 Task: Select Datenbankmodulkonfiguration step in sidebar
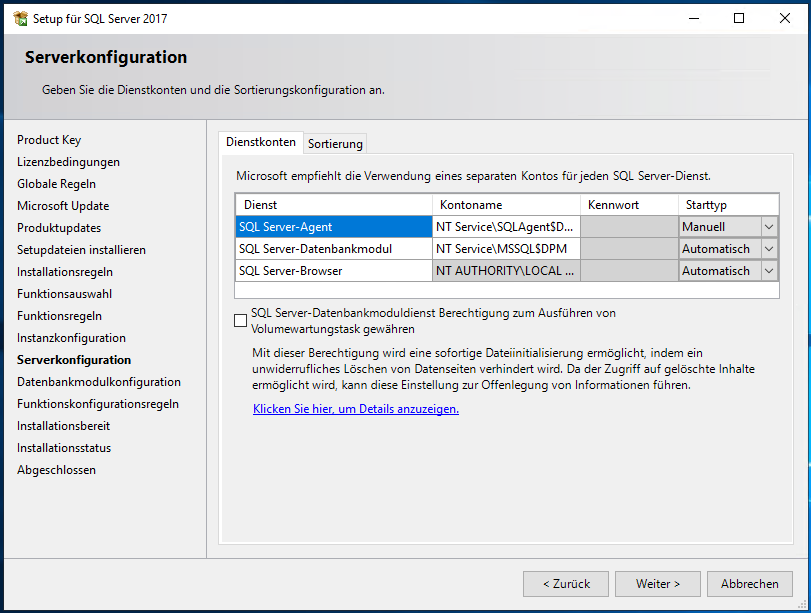(x=99, y=382)
